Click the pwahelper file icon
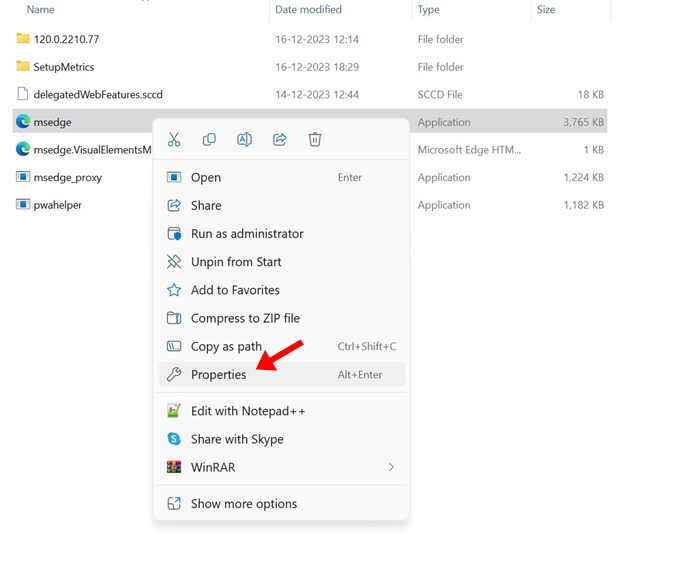 pyautogui.click(x=23, y=204)
